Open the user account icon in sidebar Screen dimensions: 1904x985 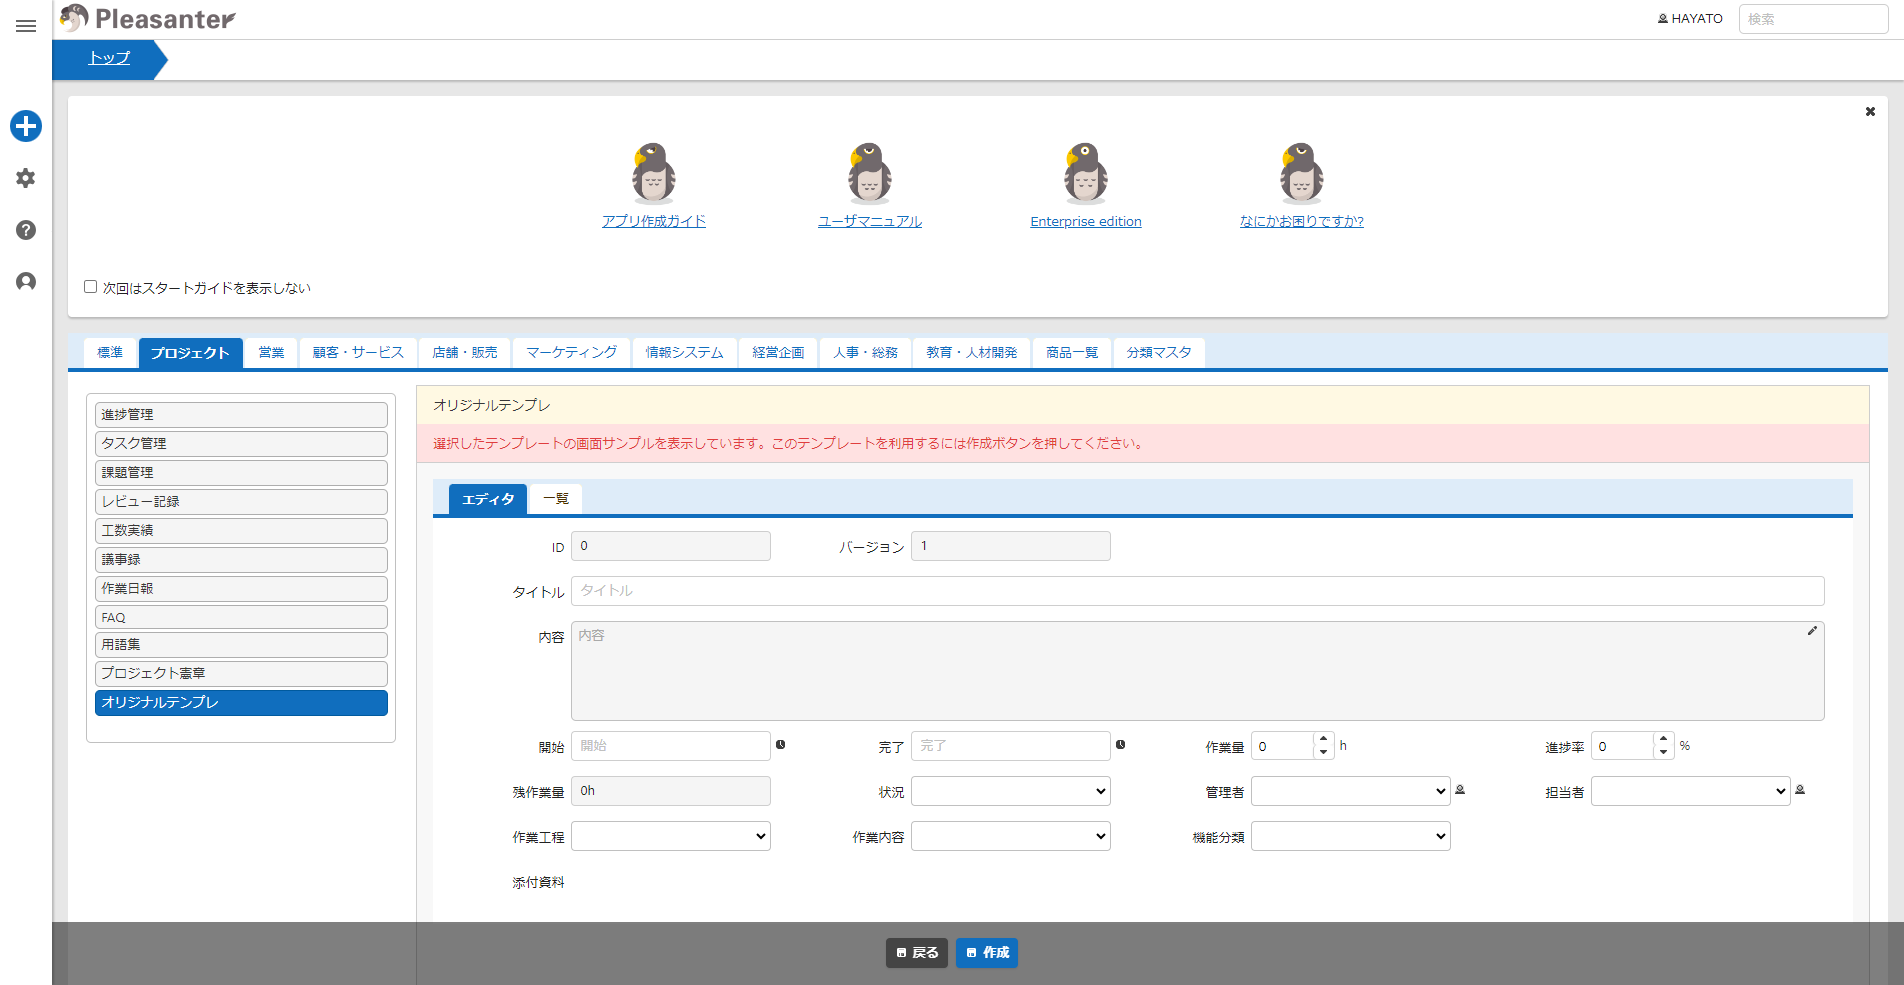[26, 282]
